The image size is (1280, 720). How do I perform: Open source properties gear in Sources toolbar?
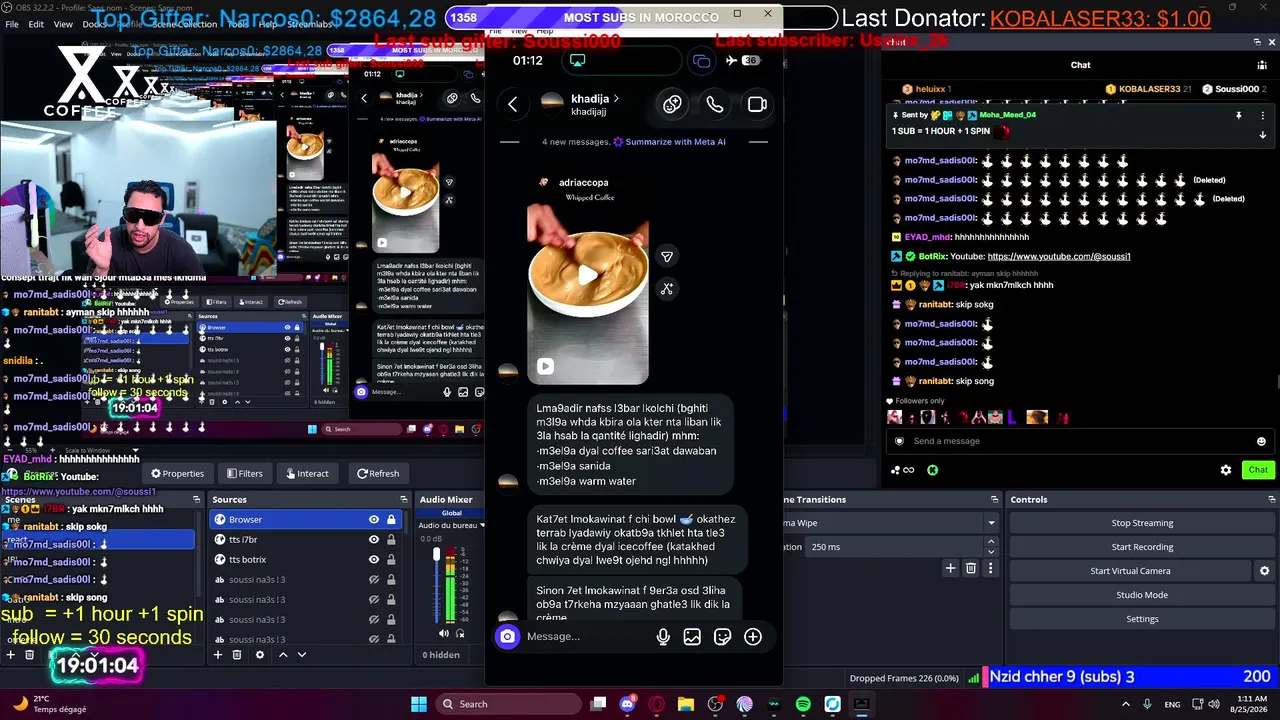click(260, 655)
